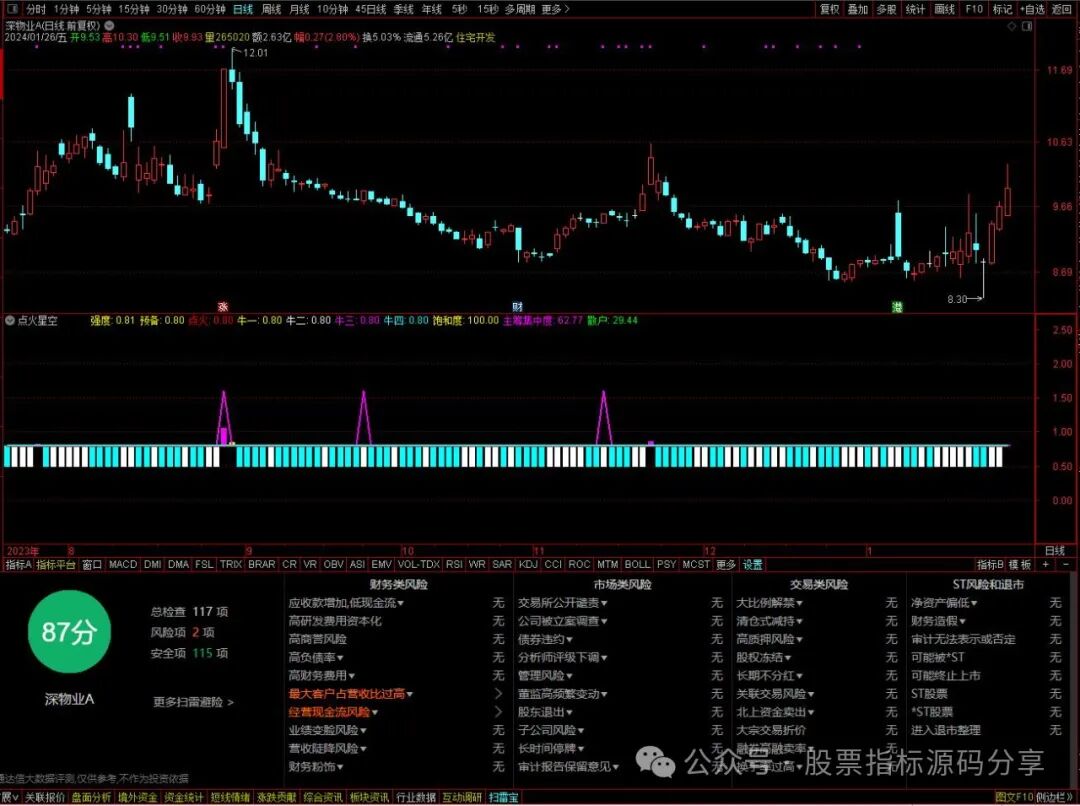The image size is (1080, 806).
Task: Switch to 分时 intraday view
Action: [x=36, y=9]
